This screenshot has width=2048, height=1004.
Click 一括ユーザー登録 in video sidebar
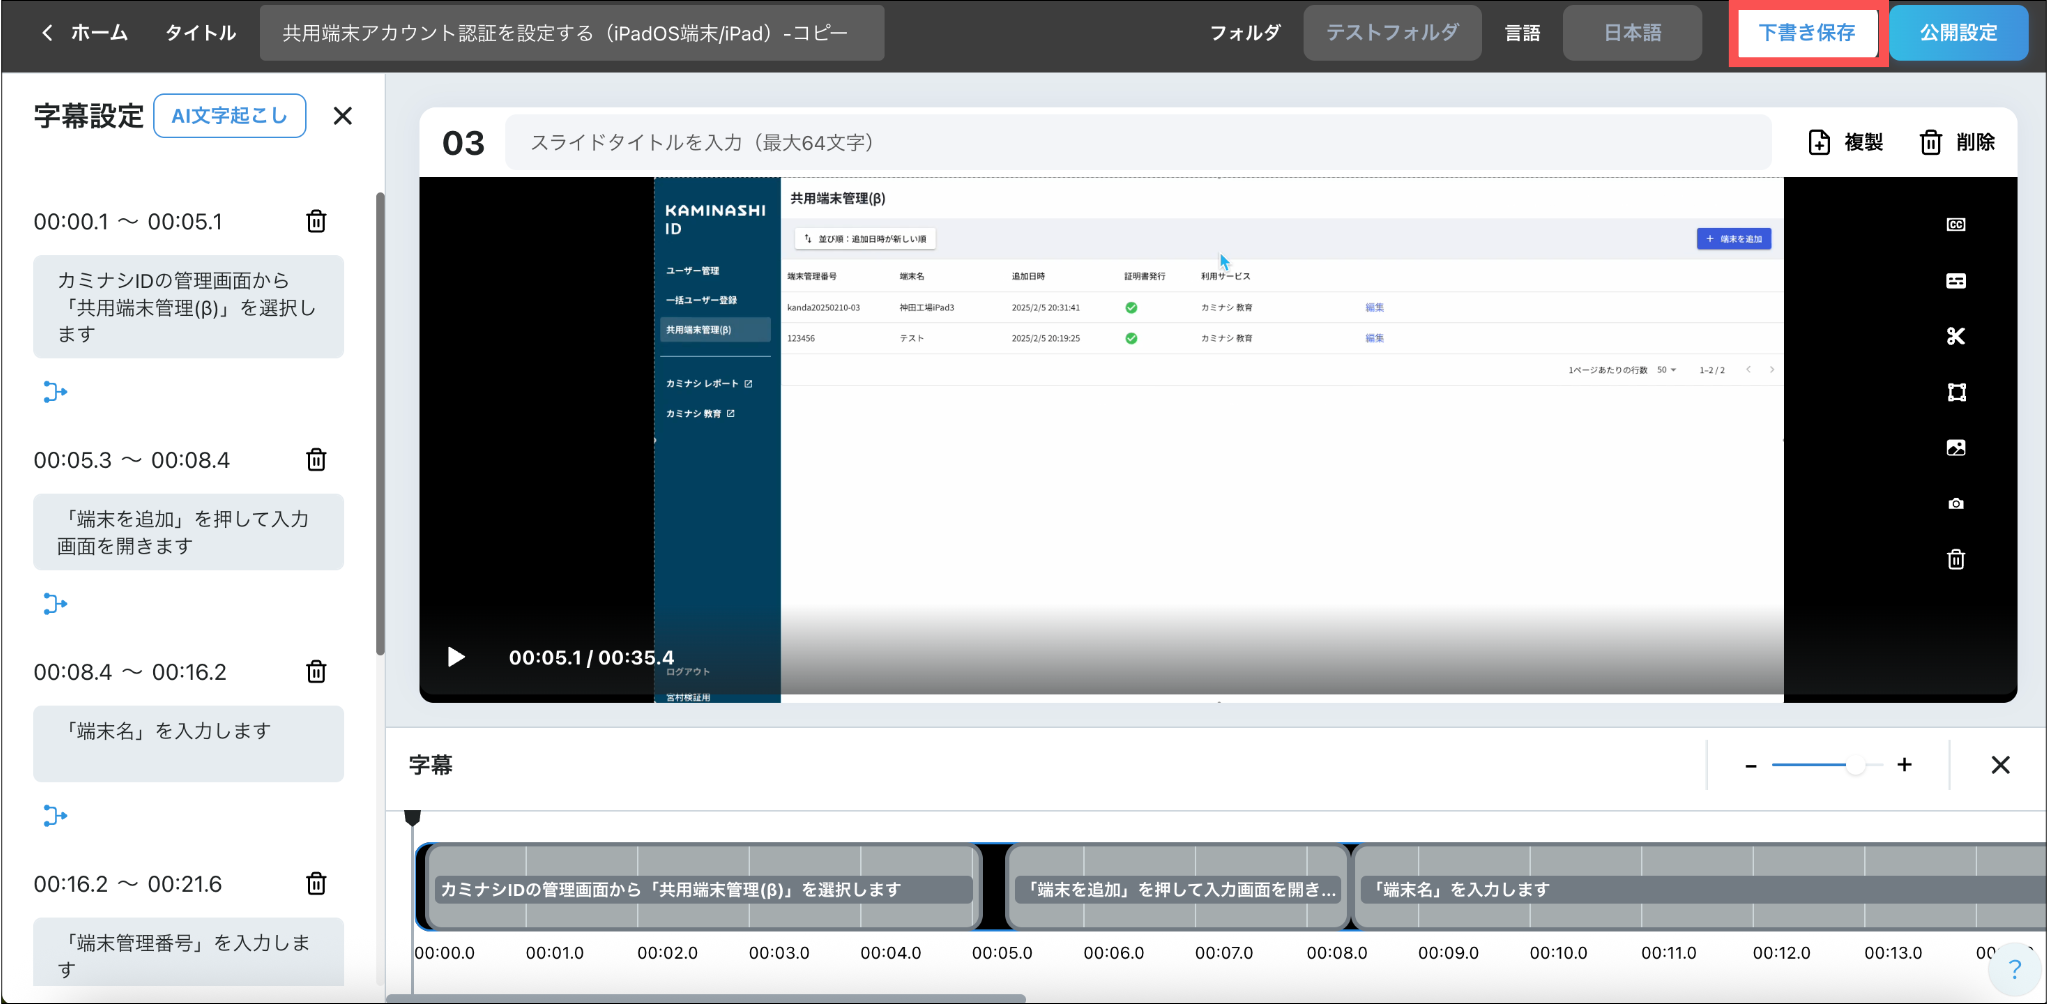pyautogui.click(x=701, y=300)
